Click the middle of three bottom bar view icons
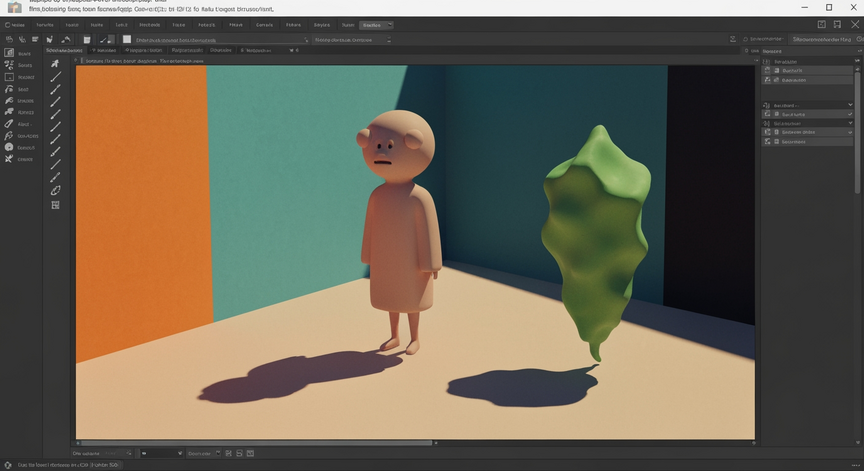The width and height of the screenshot is (864, 471). (239, 453)
